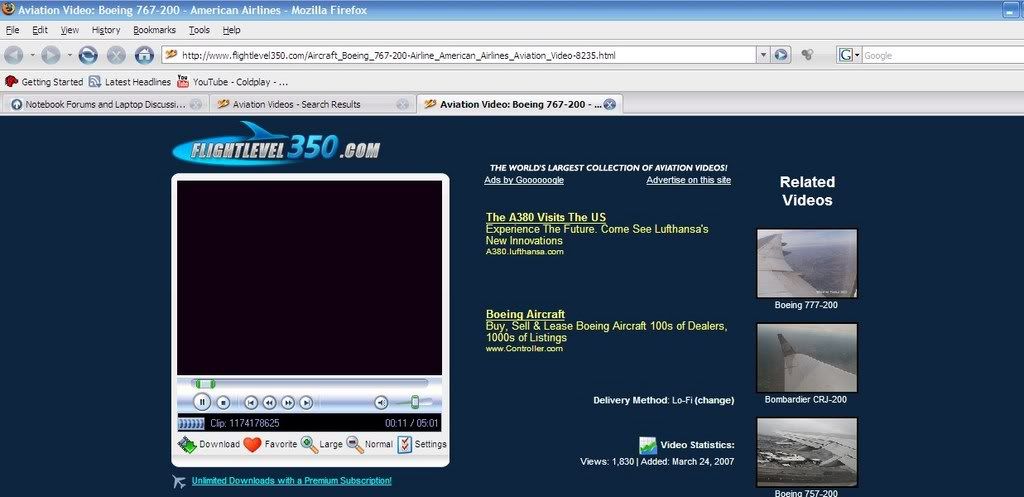Stop the video with the stop button
The width and height of the screenshot is (1024, 497).
[223, 403]
